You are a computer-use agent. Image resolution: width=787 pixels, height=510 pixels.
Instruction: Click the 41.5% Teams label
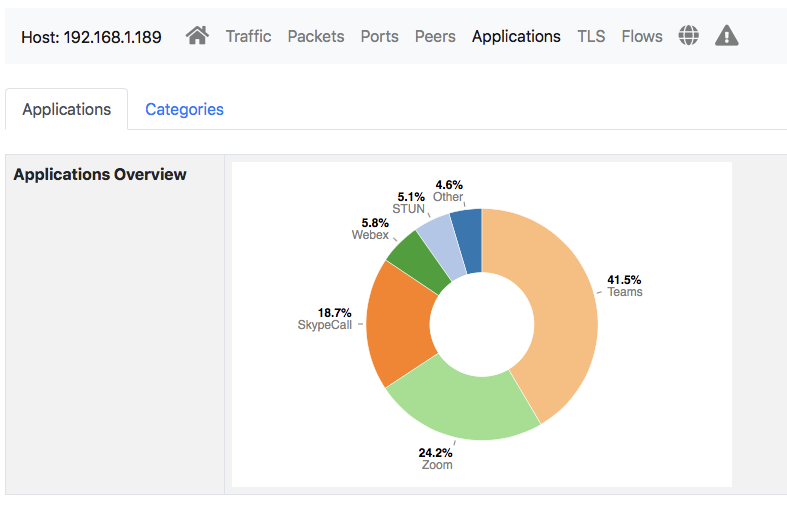click(x=624, y=286)
